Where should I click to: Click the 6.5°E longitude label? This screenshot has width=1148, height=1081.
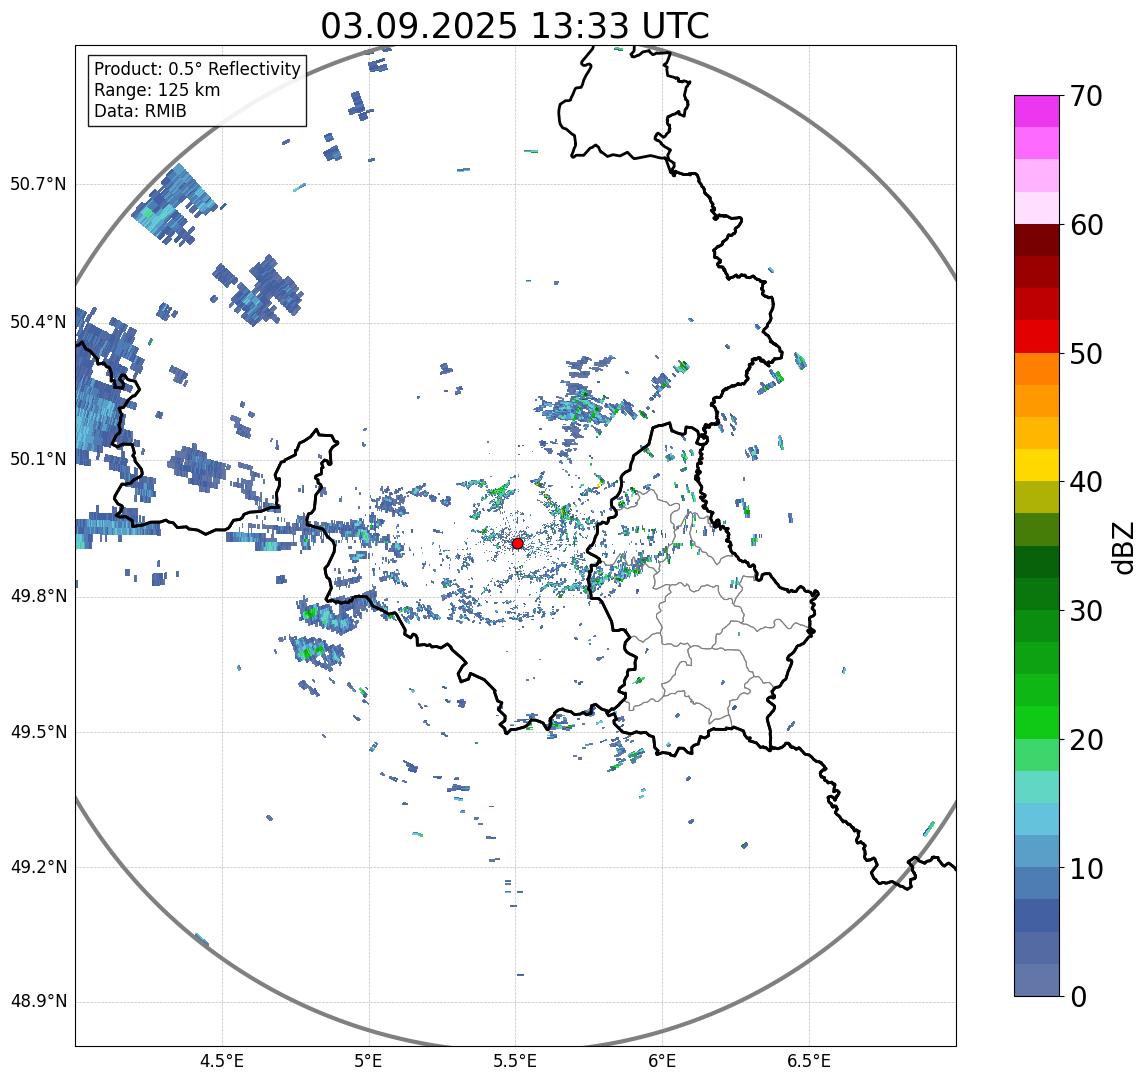pyautogui.click(x=809, y=1061)
